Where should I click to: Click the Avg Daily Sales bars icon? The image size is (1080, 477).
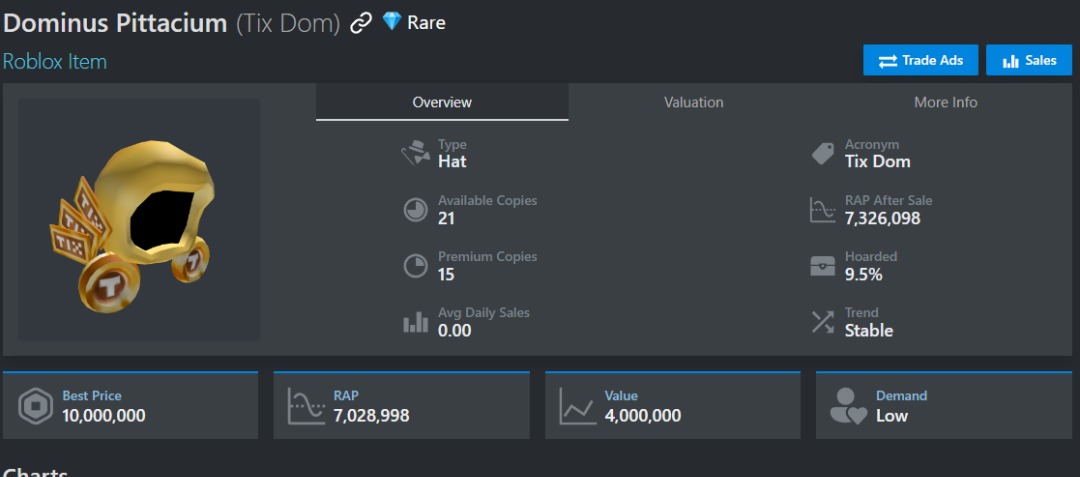(415, 322)
